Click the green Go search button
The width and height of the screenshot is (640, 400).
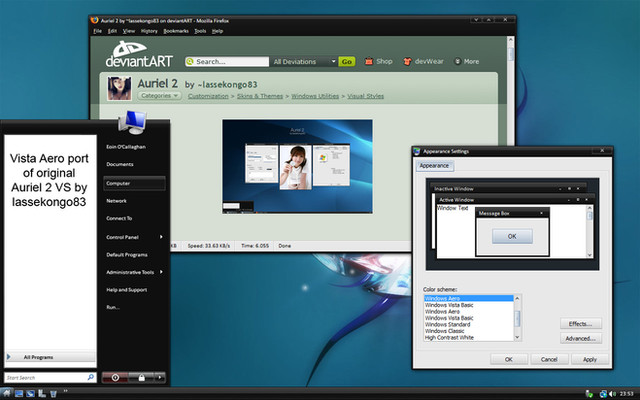click(347, 62)
